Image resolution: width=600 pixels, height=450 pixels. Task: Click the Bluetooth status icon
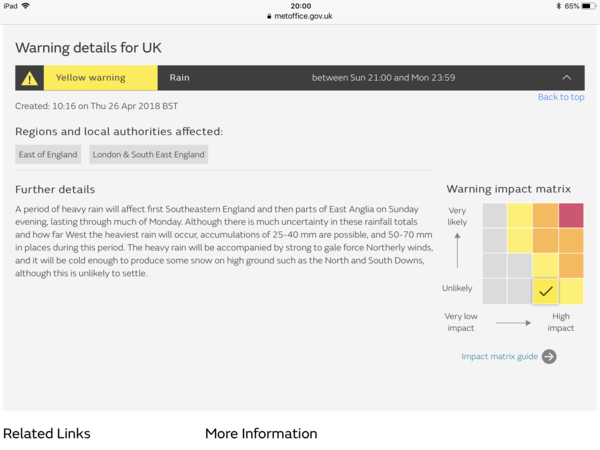559,6
